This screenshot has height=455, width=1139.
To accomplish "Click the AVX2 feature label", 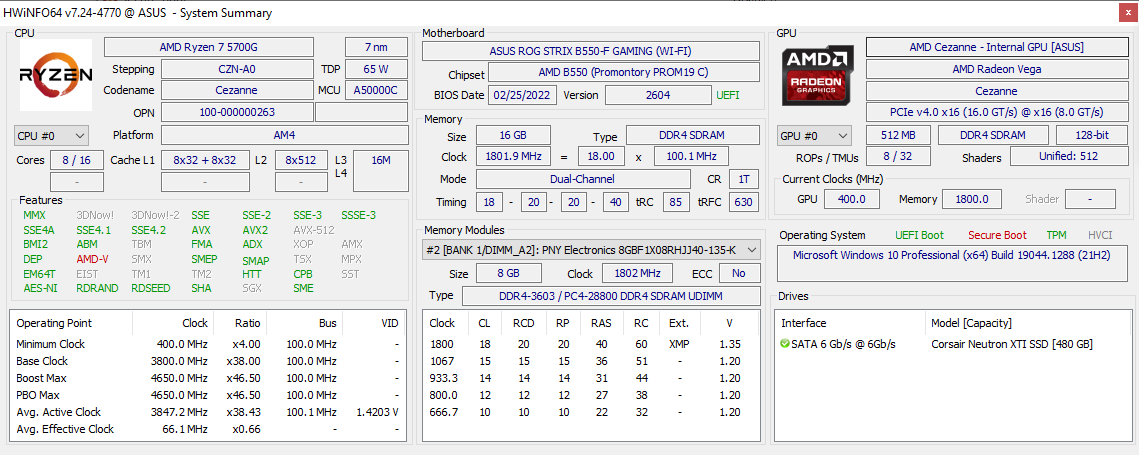I will coord(255,230).
